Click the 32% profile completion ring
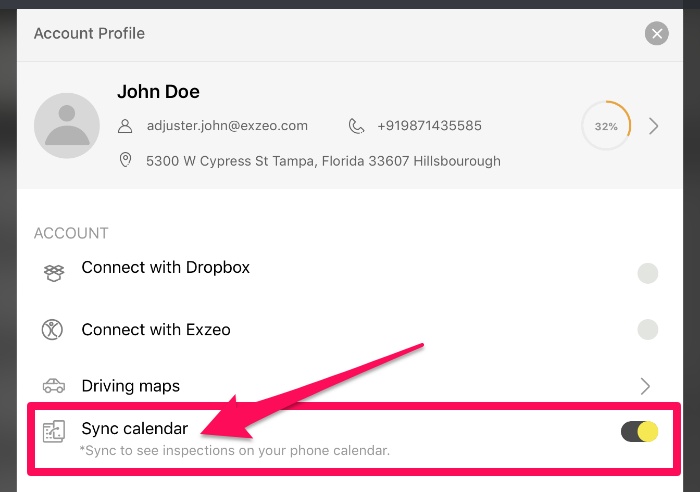 click(606, 126)
